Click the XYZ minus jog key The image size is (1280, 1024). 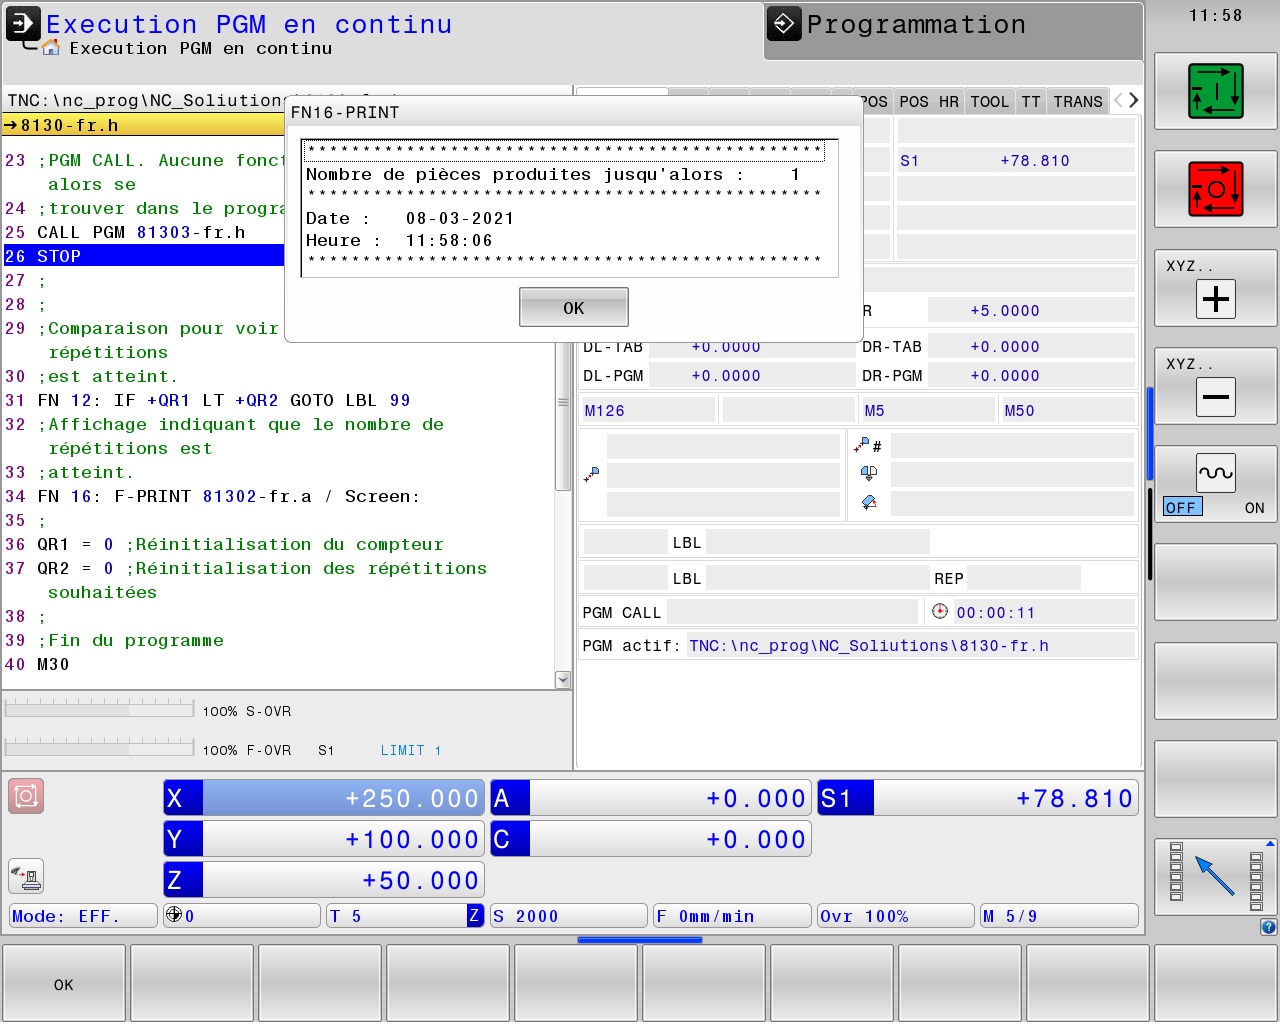[1215, 397]
